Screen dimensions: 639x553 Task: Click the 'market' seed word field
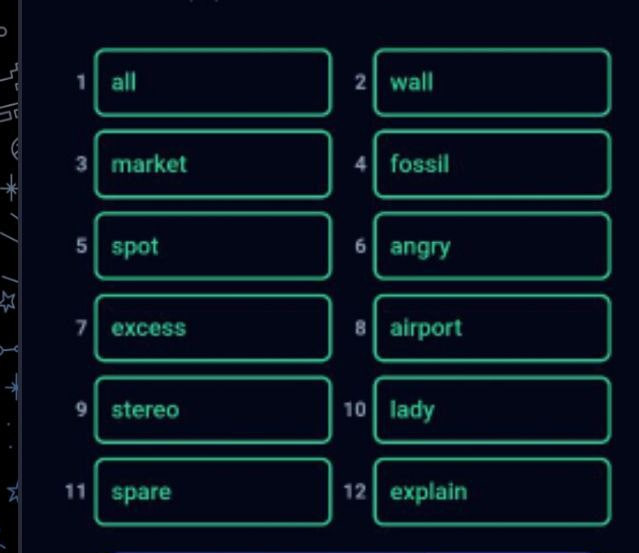[x=212, y=164]
